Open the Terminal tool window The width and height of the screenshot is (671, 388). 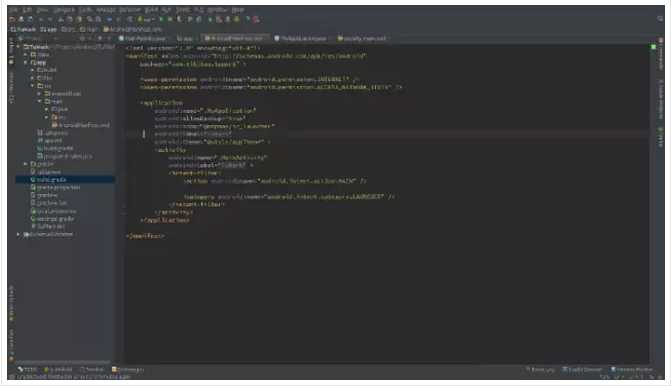[92, 370]
